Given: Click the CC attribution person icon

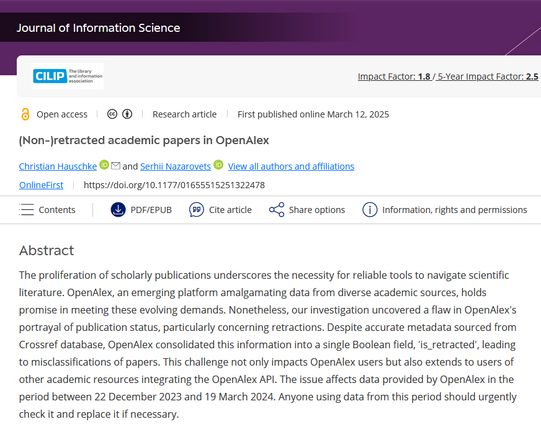Looking at the screenshot, I should tap(127, 114).
